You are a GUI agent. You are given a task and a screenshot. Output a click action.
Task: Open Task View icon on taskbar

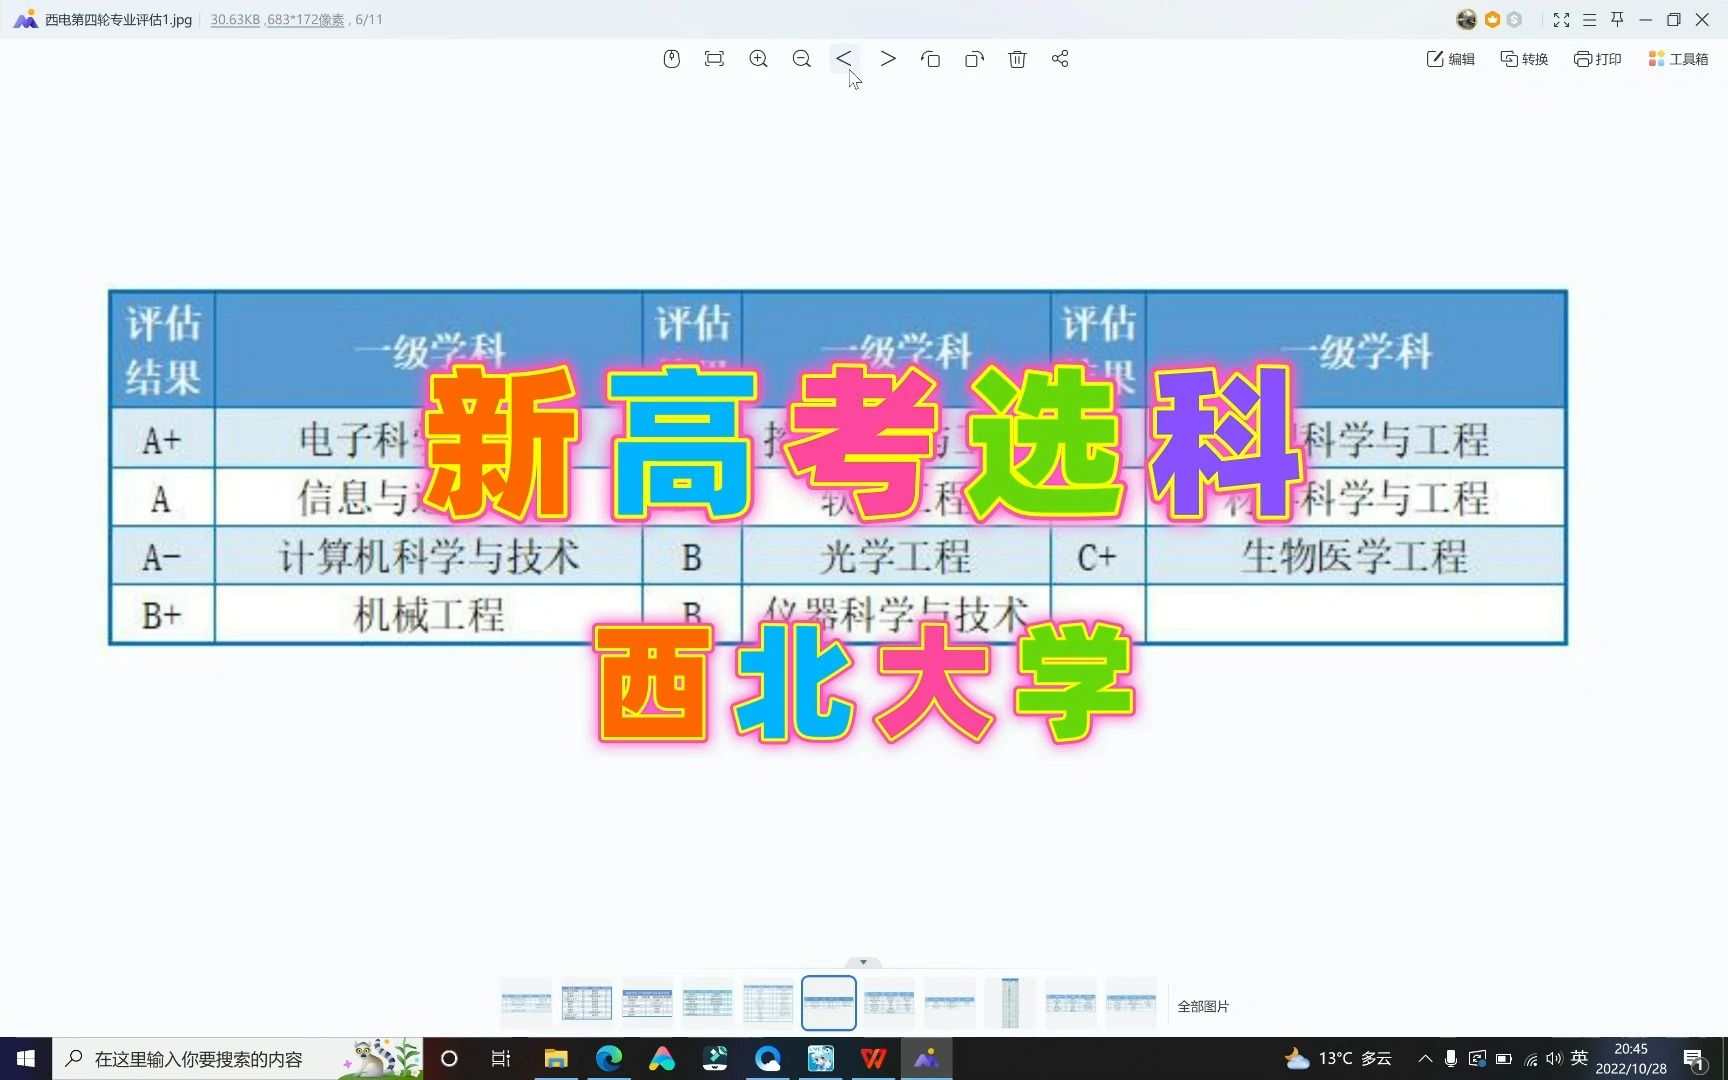501,1058
